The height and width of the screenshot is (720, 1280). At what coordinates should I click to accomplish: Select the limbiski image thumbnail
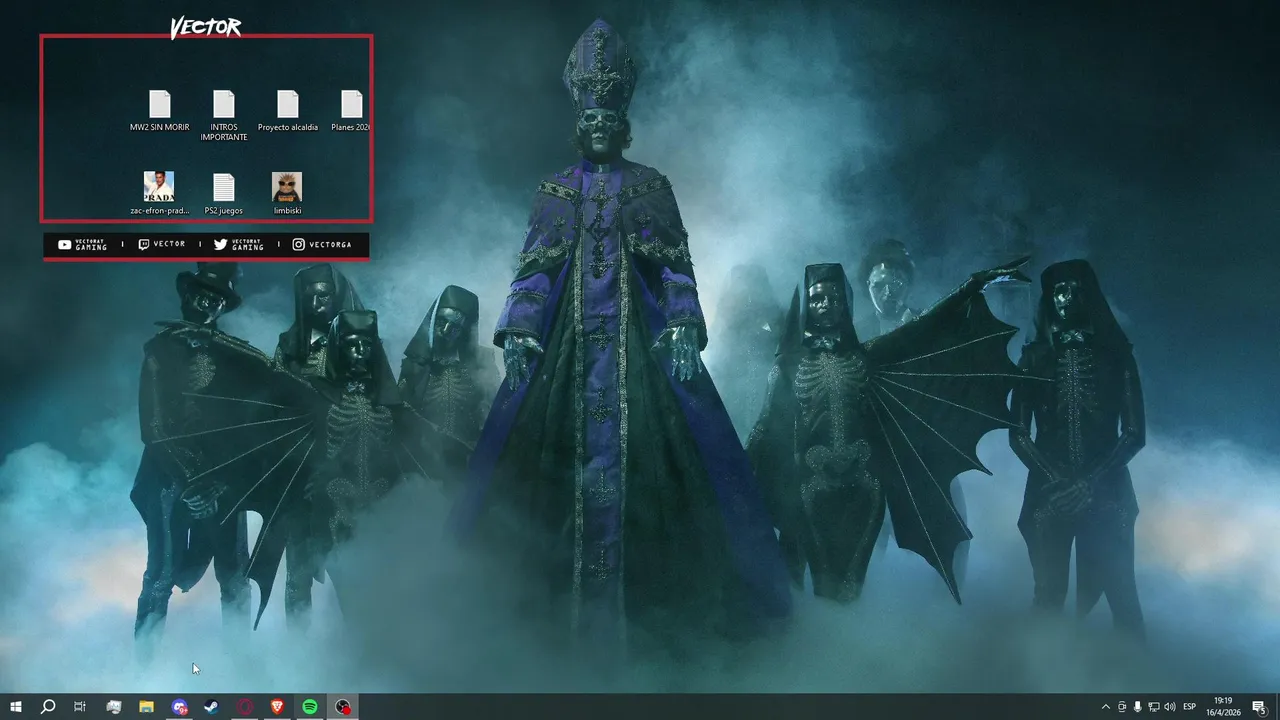coord(287,187)
